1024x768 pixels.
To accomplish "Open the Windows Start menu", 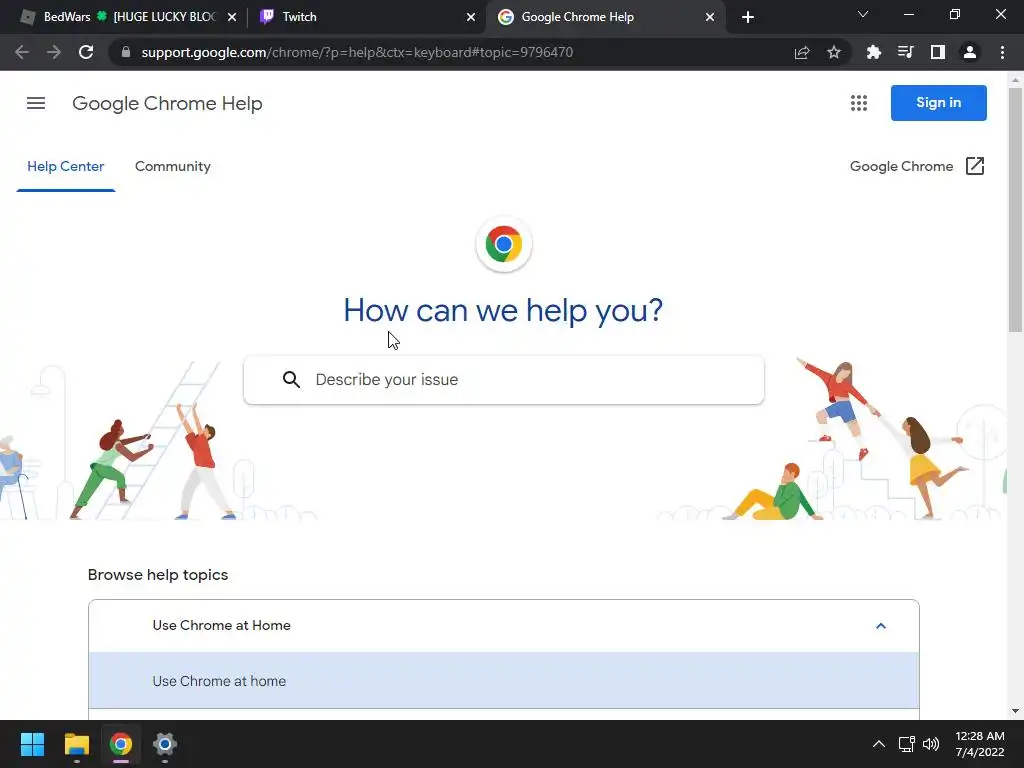I will 32,744.
